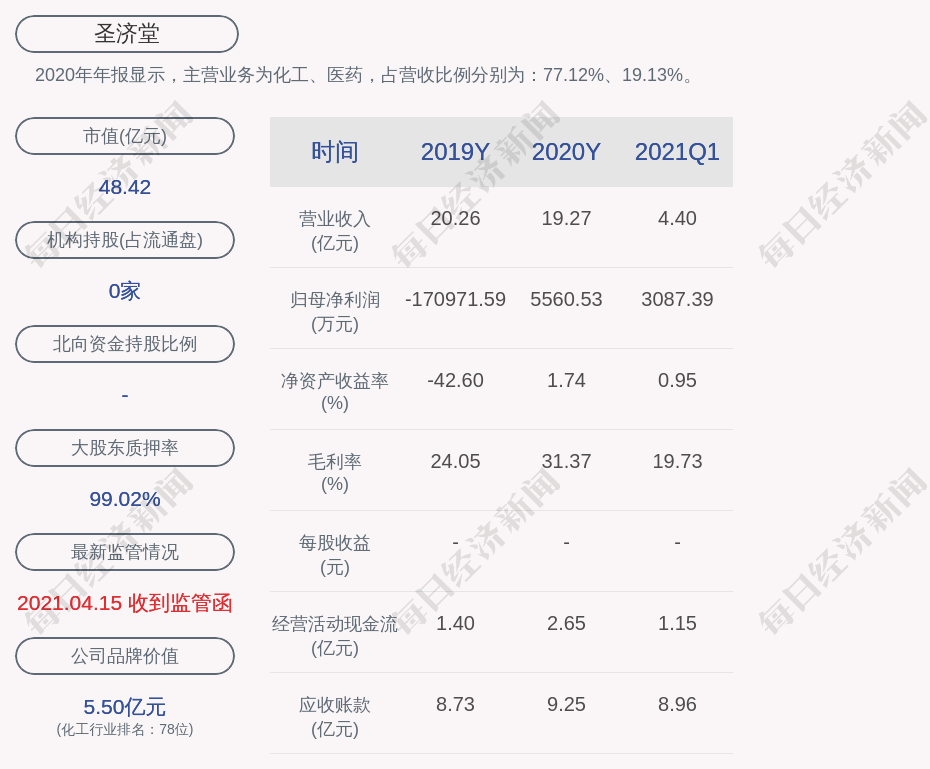Image resolution: width=930 pixels, height=769 pixels.
Task: Select revenue value 20.26
Action: pyautogui.click(x=456, y=218)
